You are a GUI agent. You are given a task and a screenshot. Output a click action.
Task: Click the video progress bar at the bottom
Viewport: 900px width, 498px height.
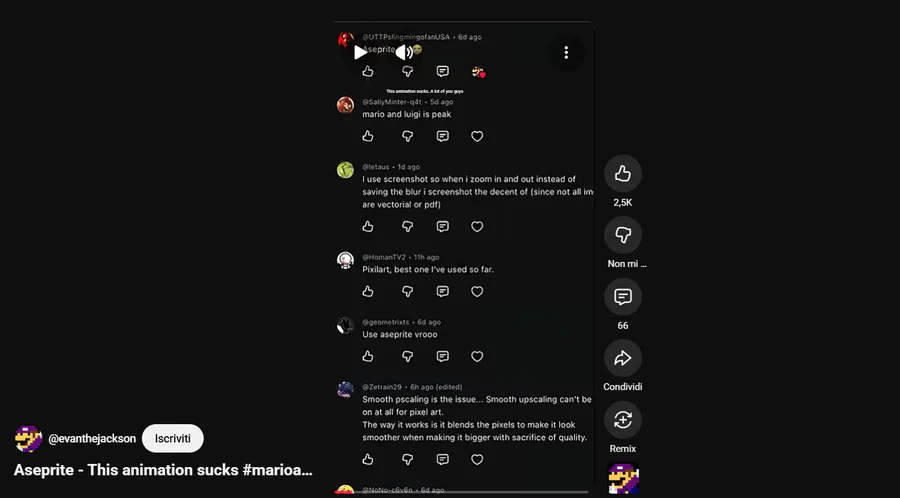coord(463,492)
